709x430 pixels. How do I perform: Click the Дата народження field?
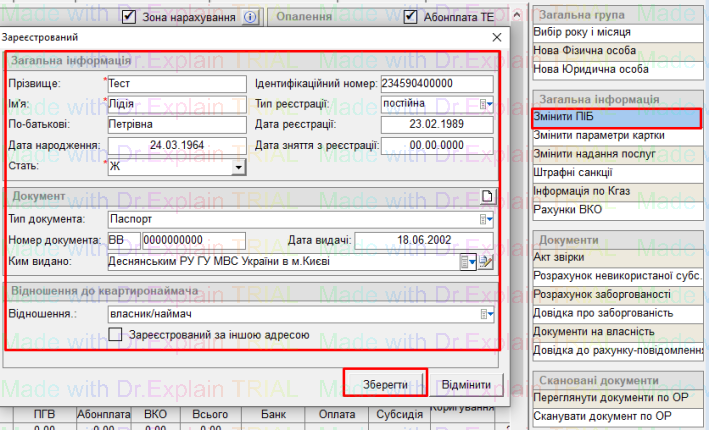[177, 146]
